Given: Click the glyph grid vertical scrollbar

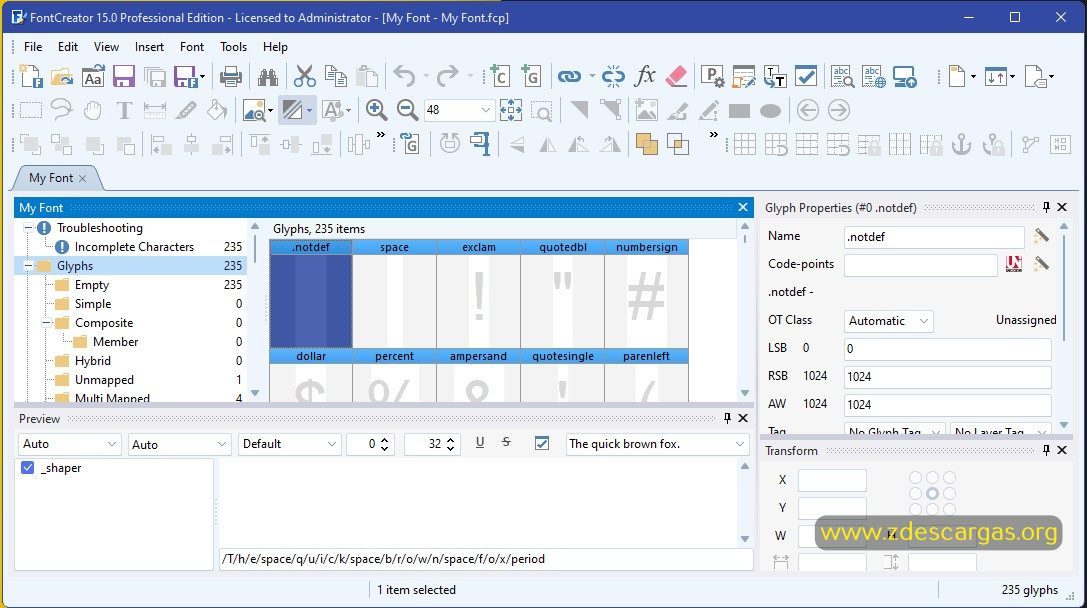Looking at the screenshot, I should (745, 309).
